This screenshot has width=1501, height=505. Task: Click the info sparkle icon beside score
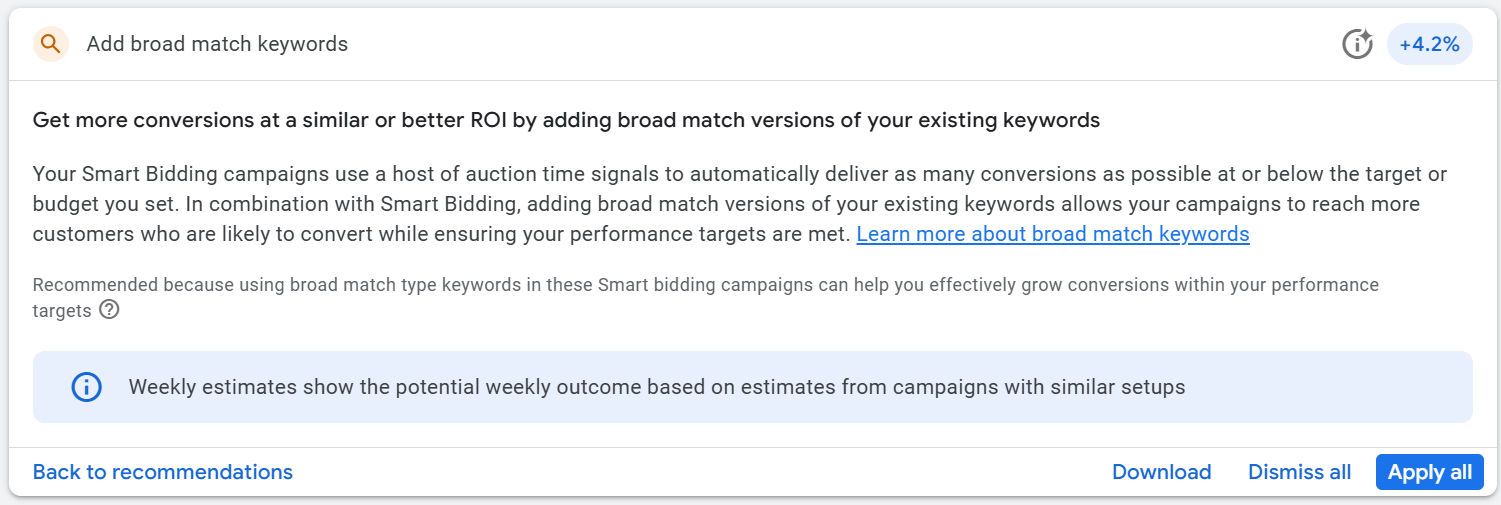[x=1357, y=44]
